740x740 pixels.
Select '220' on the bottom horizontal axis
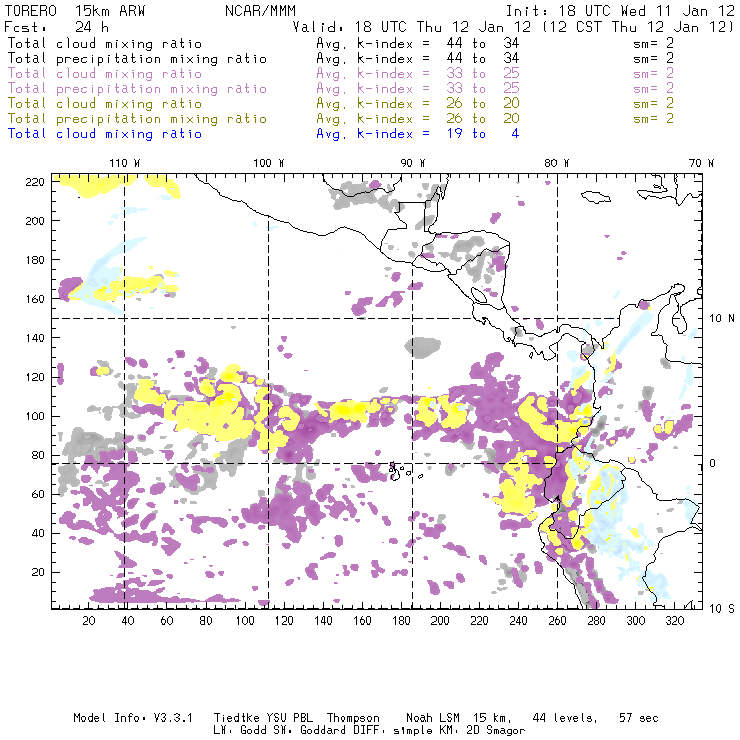tap(479, 621)
